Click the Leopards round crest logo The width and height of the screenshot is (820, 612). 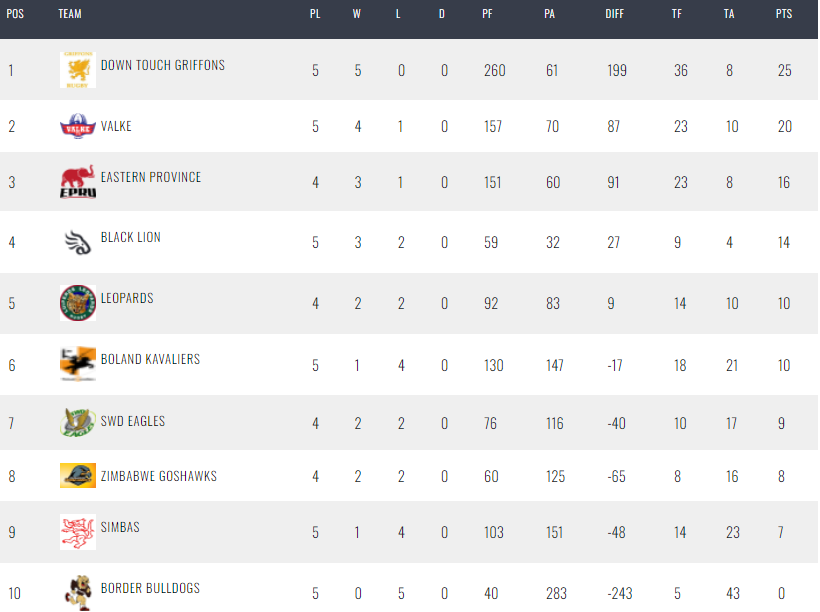(78, 303)
